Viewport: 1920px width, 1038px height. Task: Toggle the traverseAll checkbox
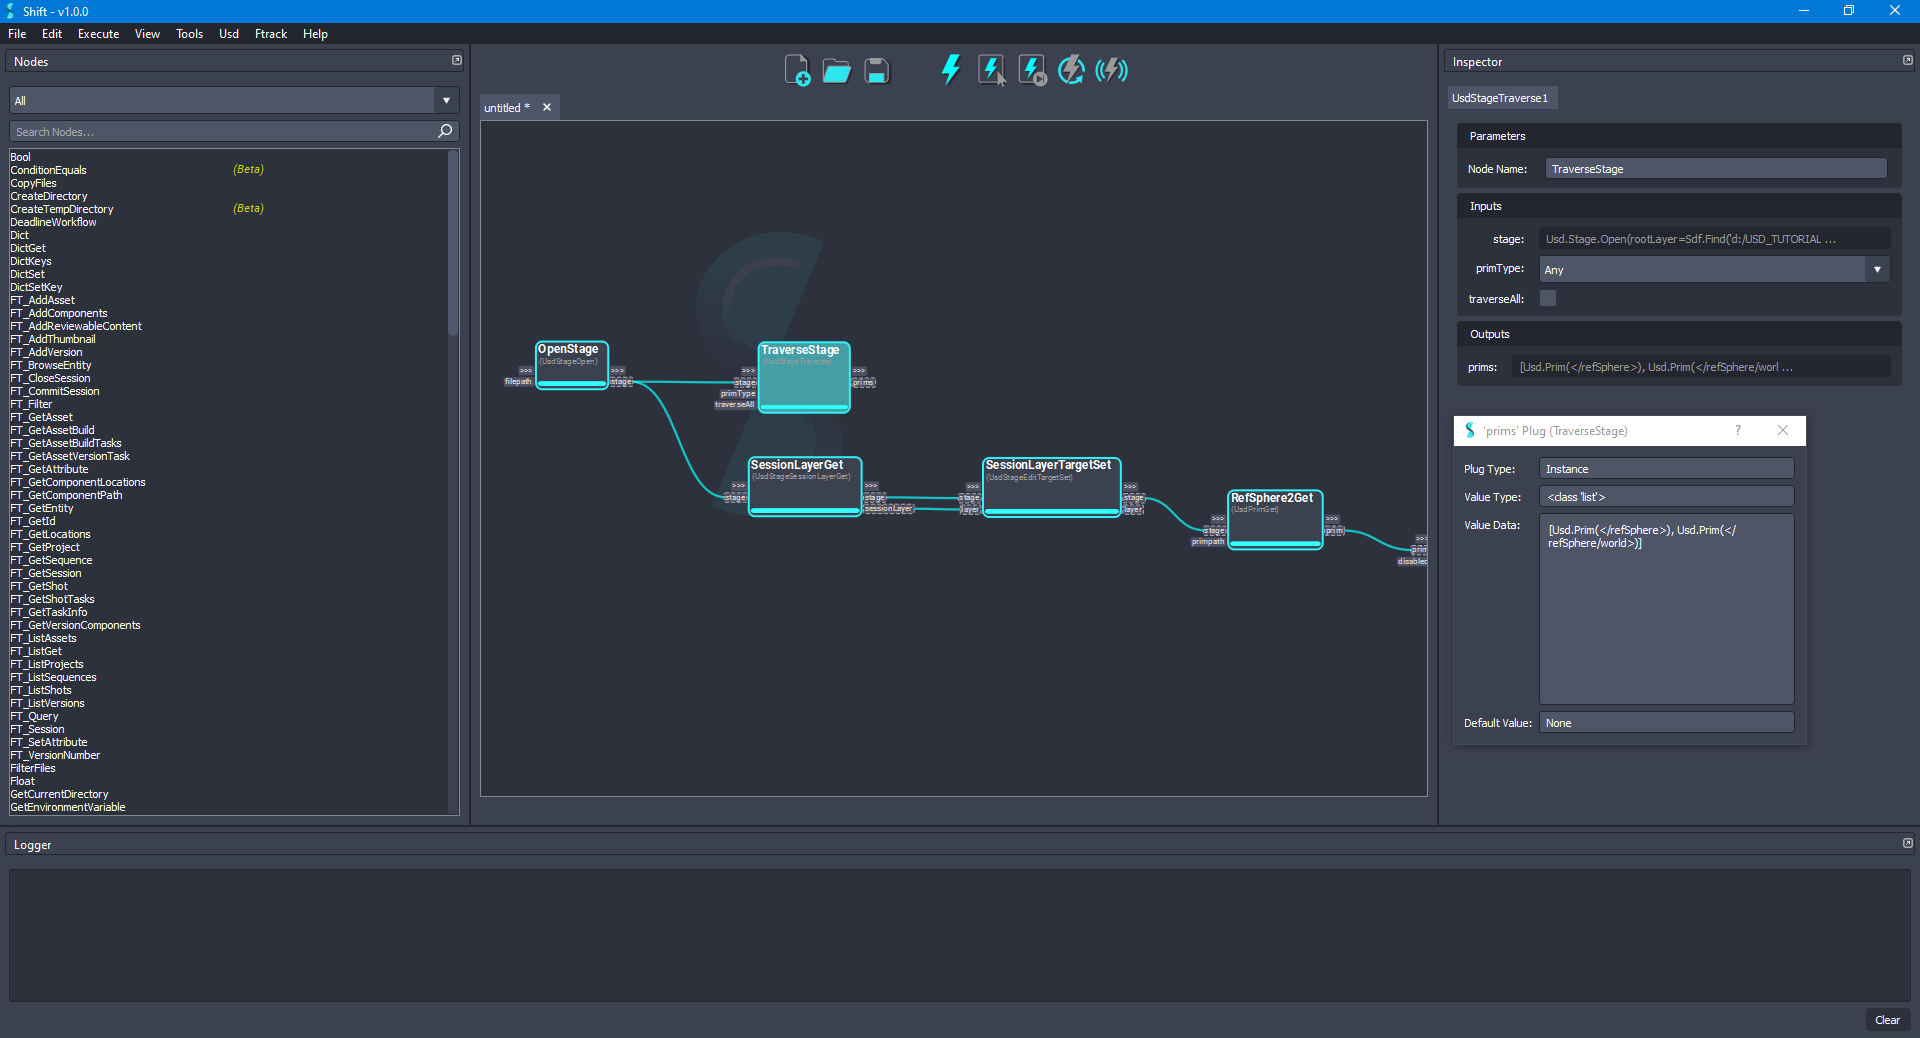pyautogui.click(x=1548, y=298)
